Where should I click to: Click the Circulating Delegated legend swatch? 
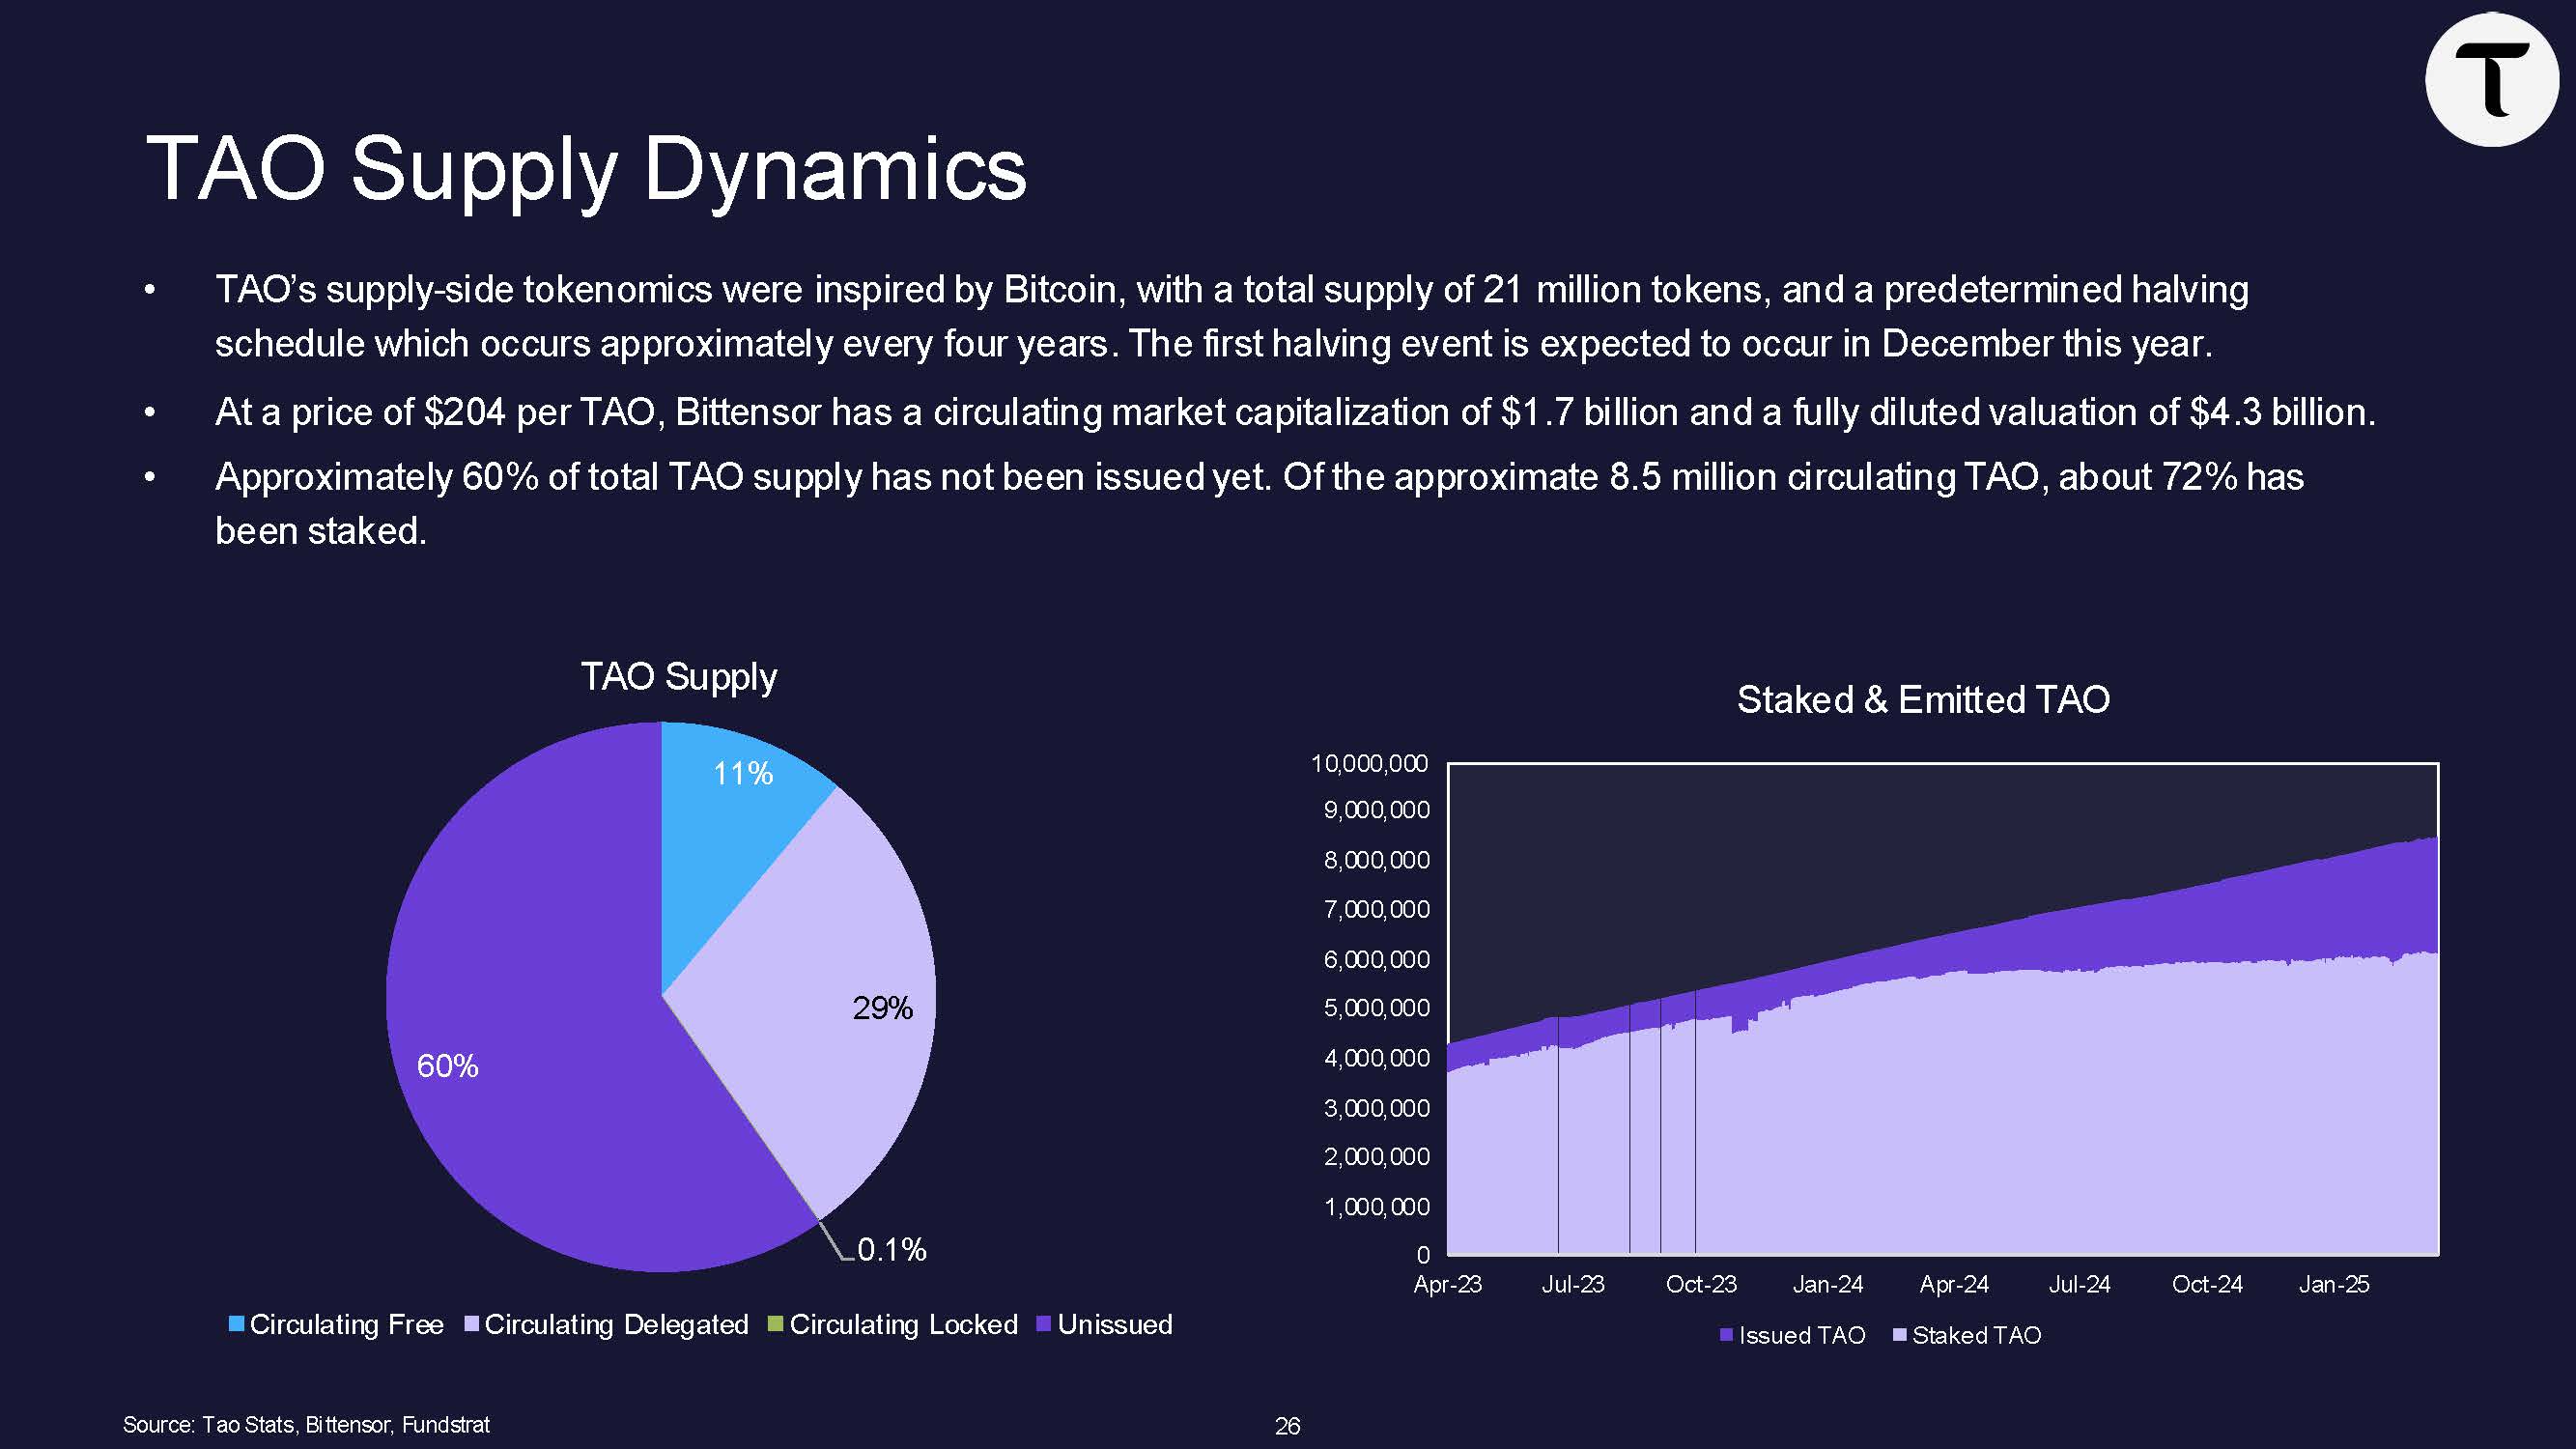point(472,1323)
